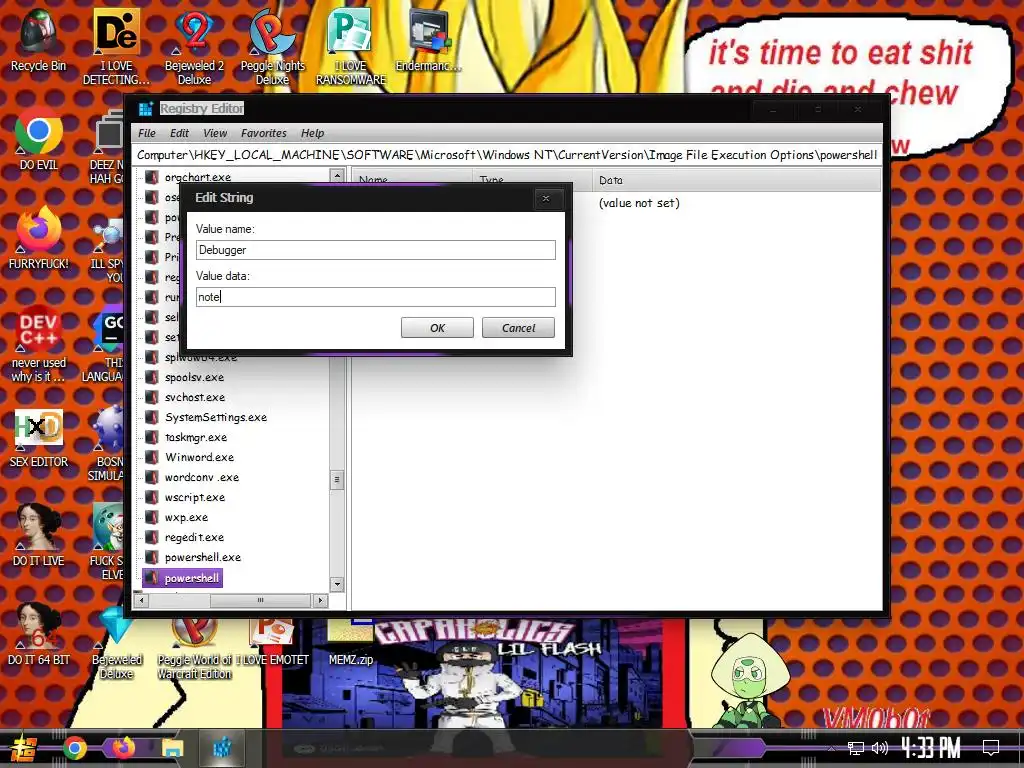
Task: Click horizontal scrollbar left arrow in tree
Action: (x=141, y=600)
